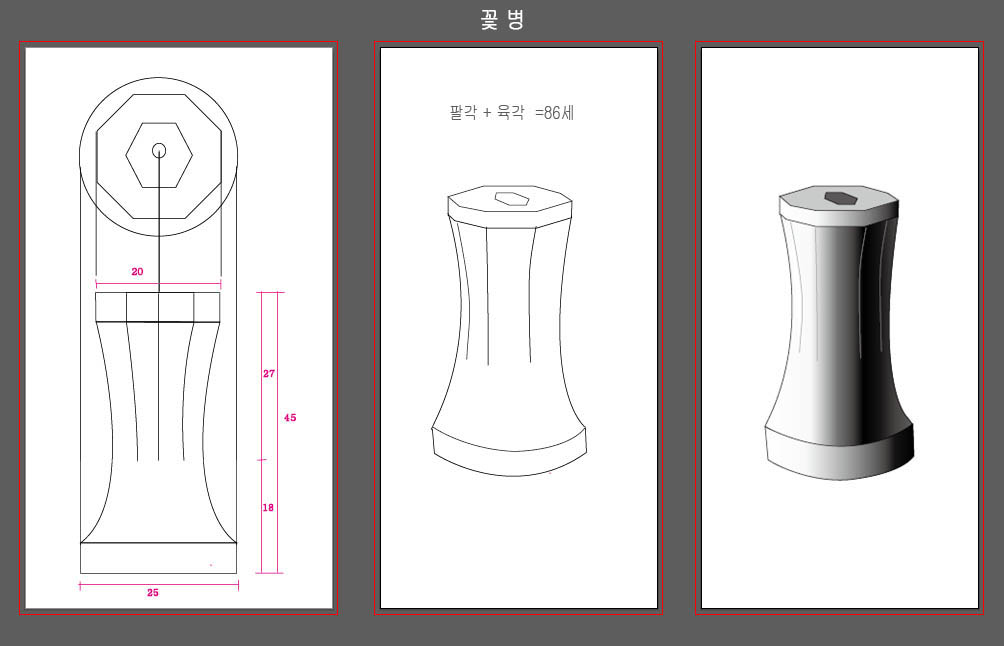Click the "45" total height dimension label
Image resolution: width=1004 pixels, height=646 pixels.
(290, 417)
